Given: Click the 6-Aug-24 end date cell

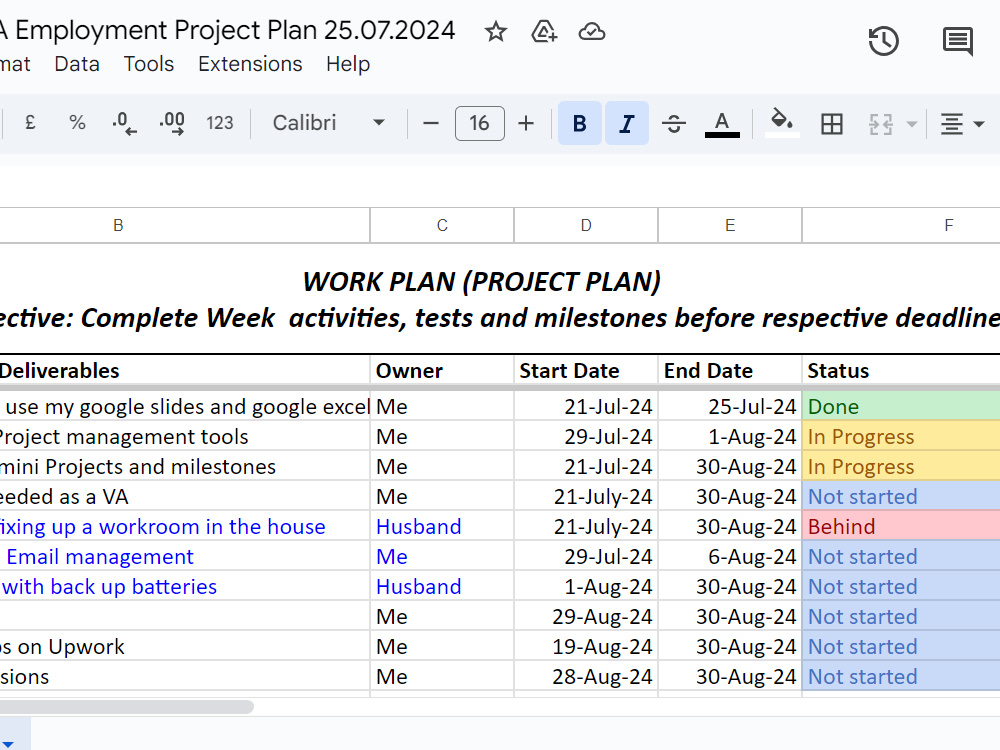Looking at the screenshot, I should click(x=730, y=556).
